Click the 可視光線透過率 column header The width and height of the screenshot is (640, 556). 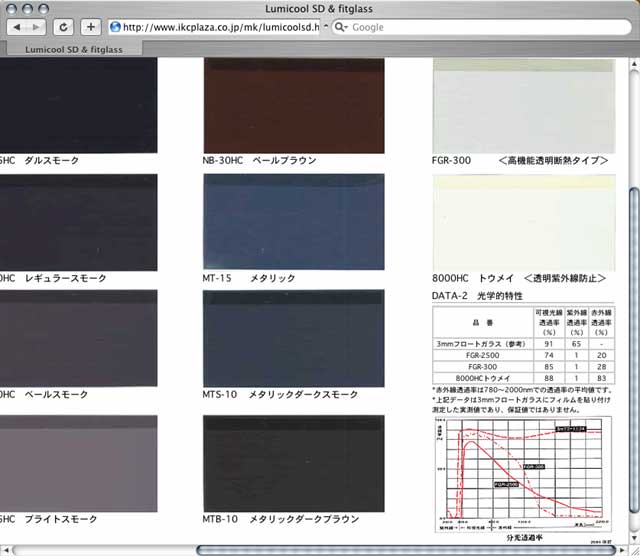pyautogui.click(x=549, y=322)
